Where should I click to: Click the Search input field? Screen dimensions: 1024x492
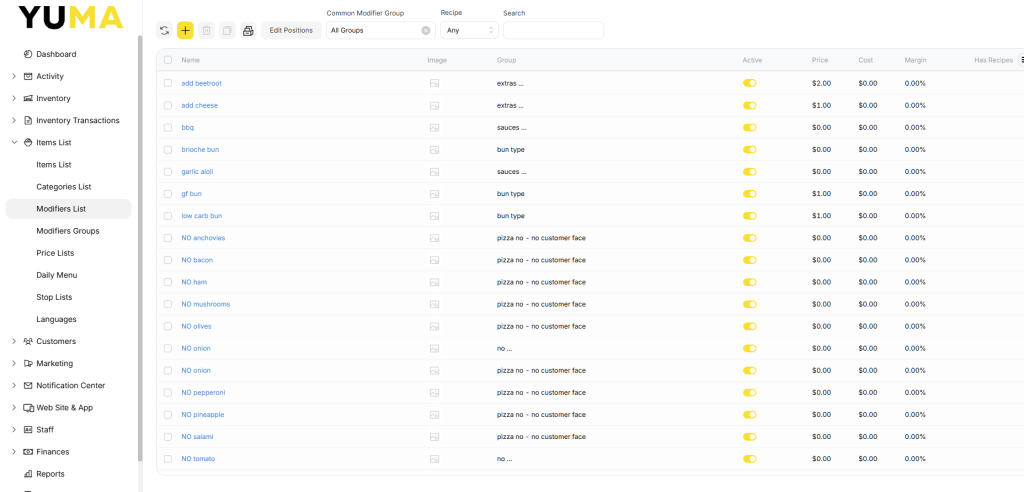[553, 30]
